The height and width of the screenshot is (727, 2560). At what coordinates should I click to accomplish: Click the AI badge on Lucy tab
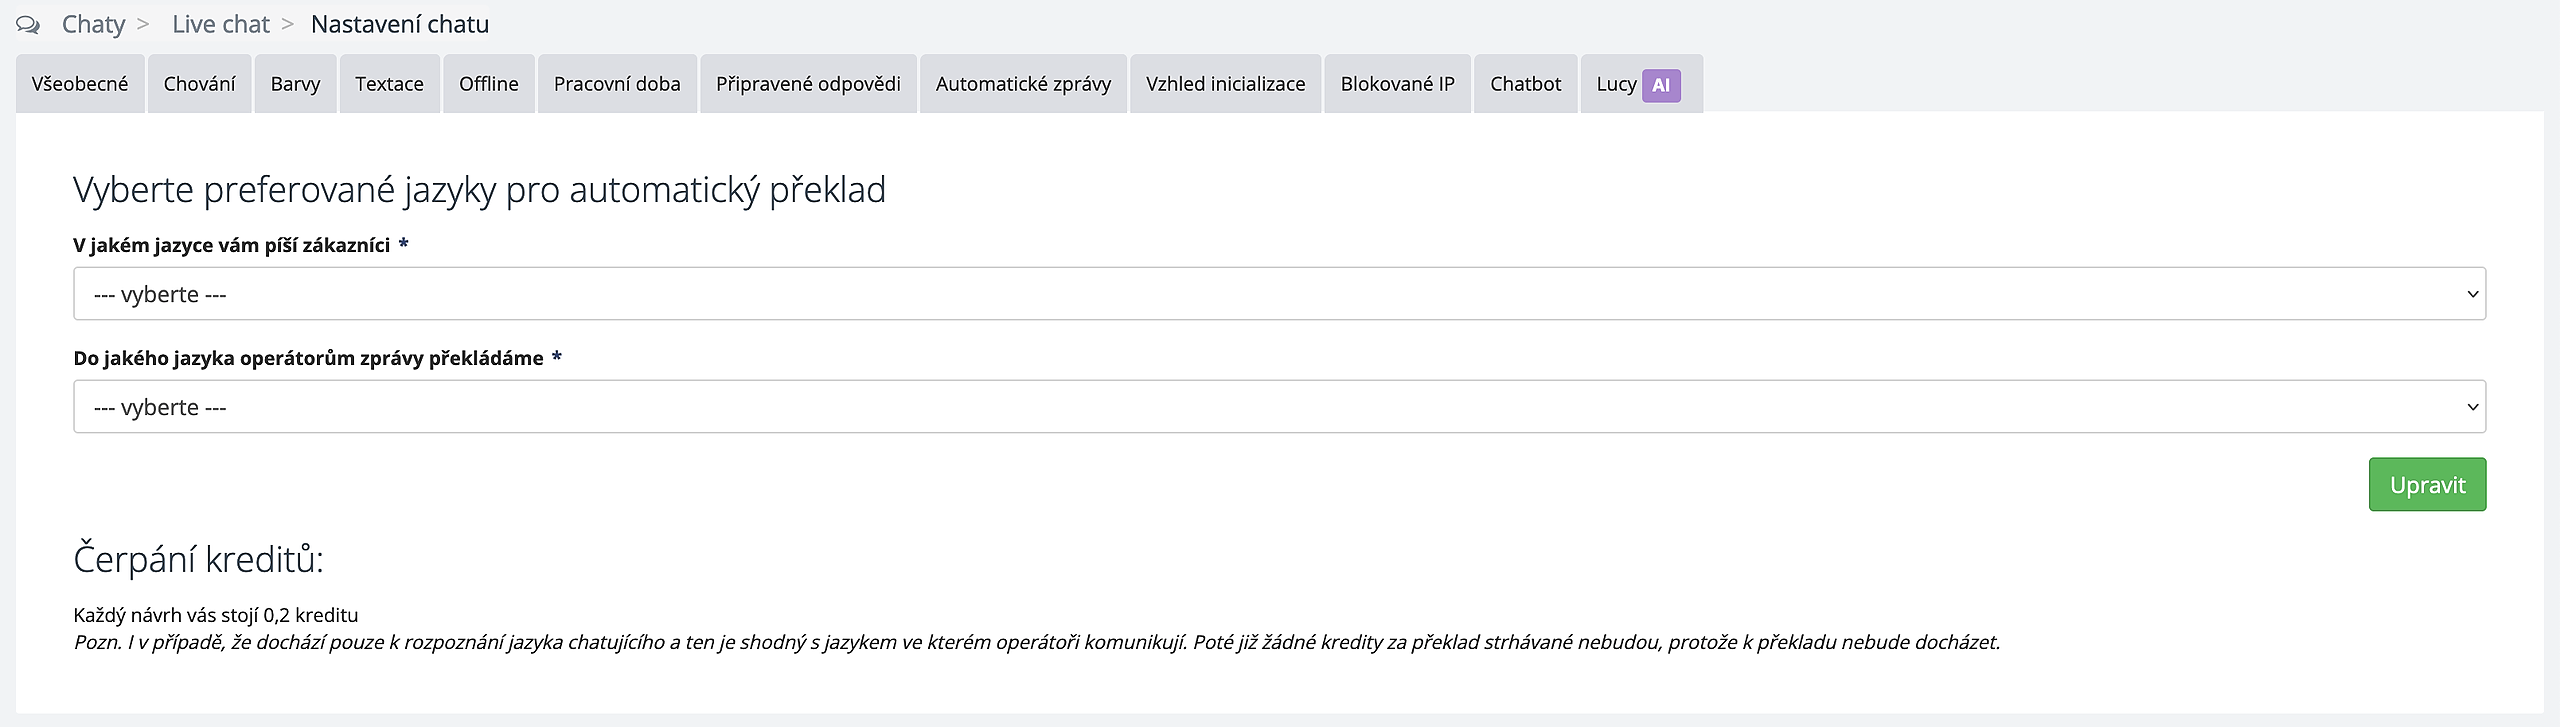[1661, 85]
